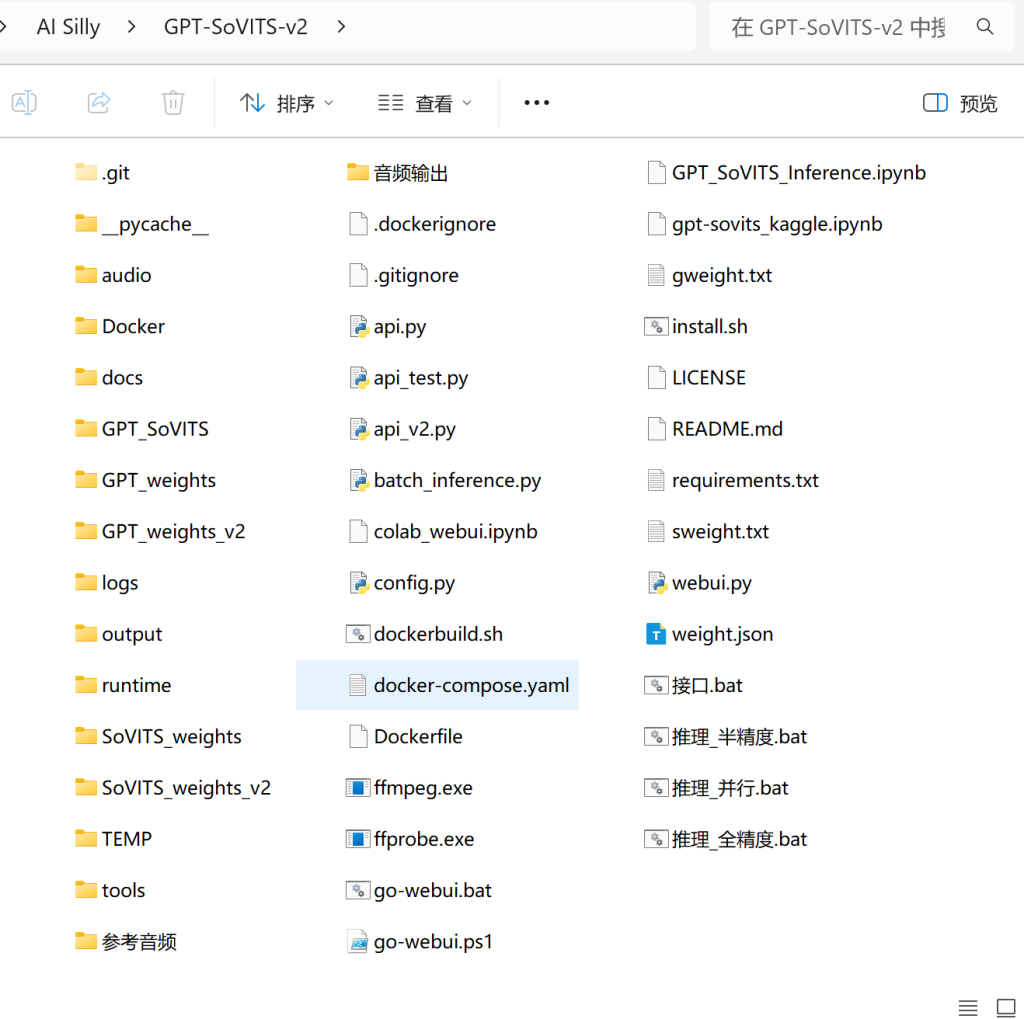Click the api.py Python file icon
This screenshot has width=1024, height=1019.
[359, 326]
